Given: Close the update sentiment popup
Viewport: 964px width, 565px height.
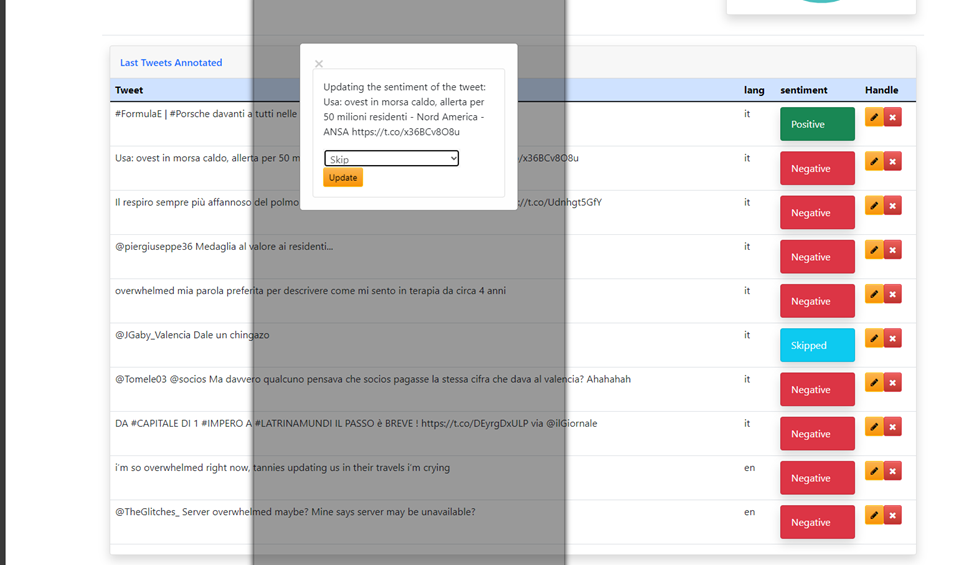Looking at the screenshot, I should pyautogui.click(x=319, y=64).
